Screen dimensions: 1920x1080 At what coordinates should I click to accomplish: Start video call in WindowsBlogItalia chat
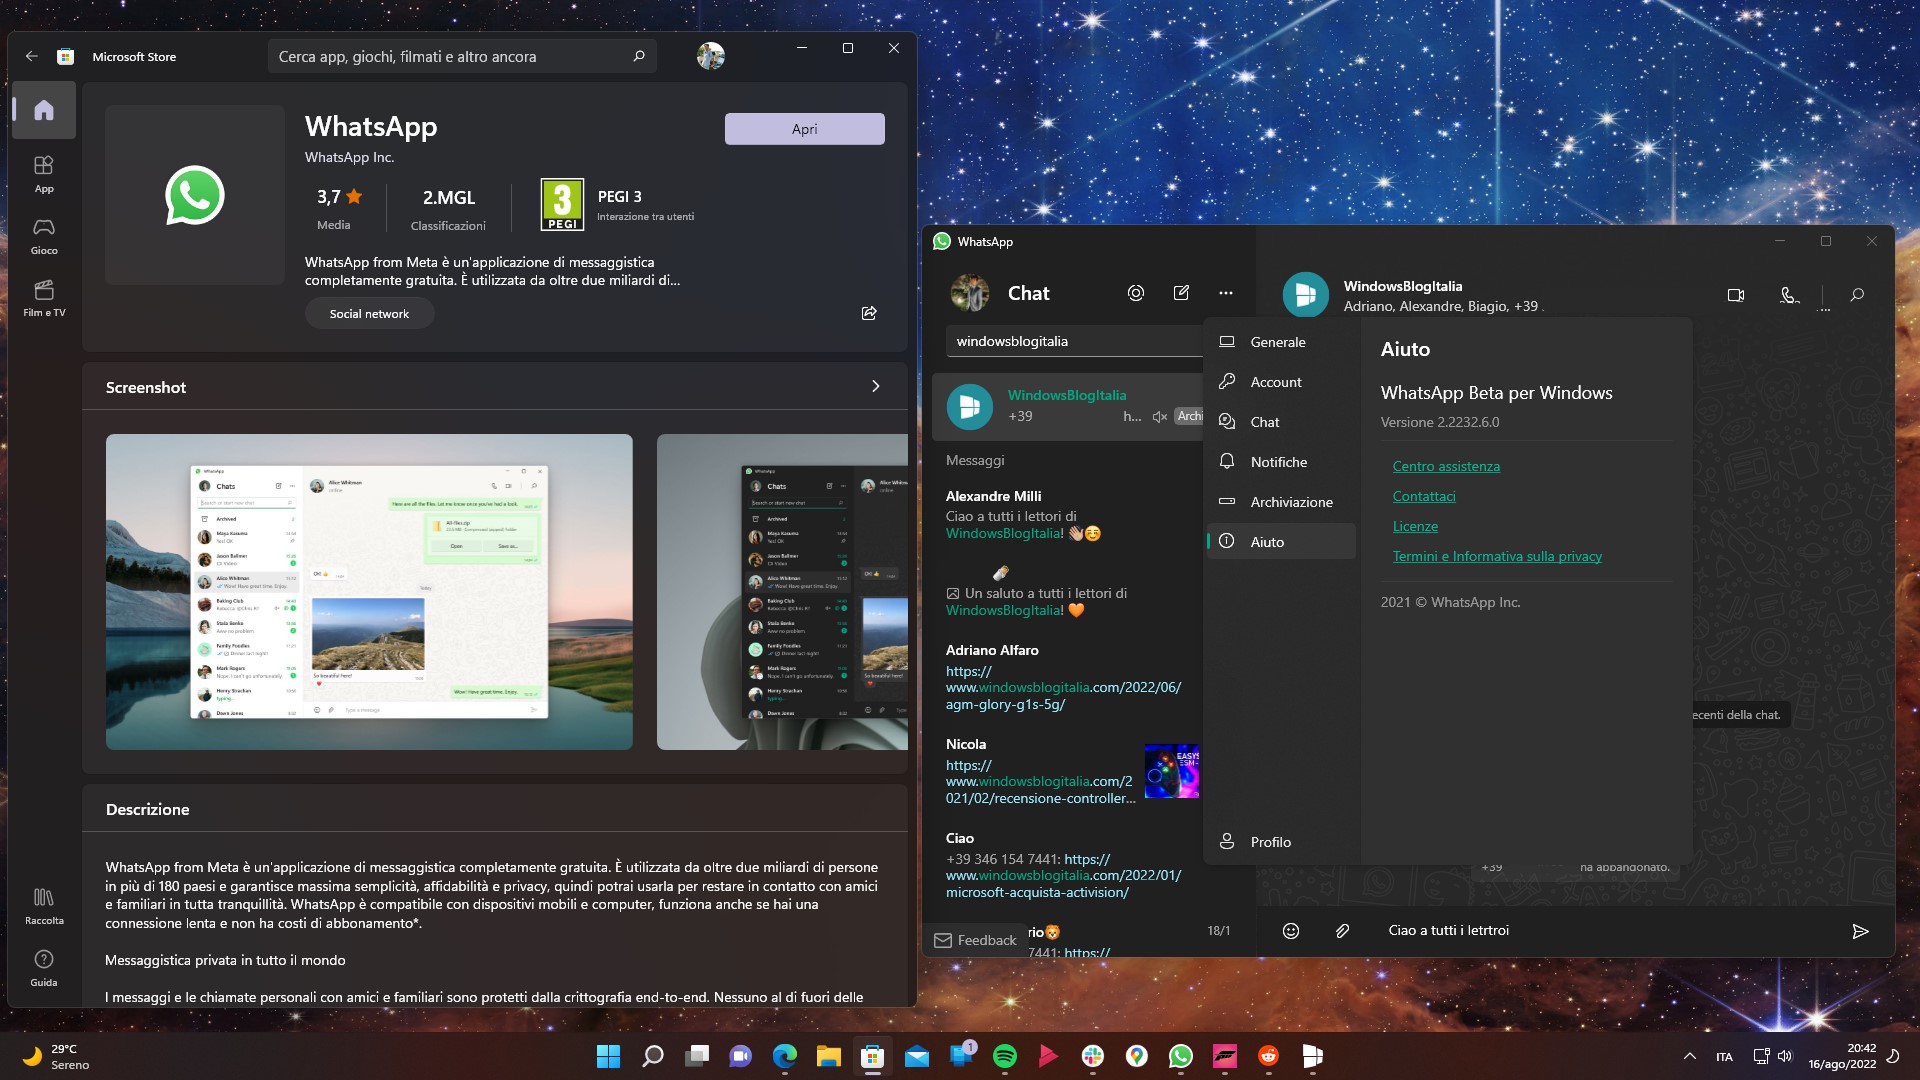(x=1736, y=295)
